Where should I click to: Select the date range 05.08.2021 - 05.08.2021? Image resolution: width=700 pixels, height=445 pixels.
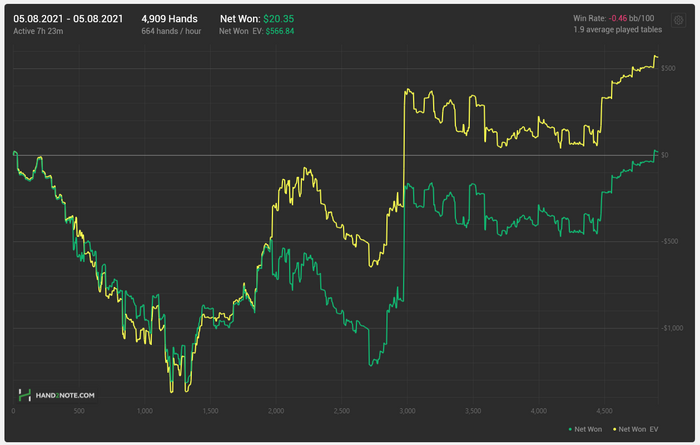click(68, 19)
